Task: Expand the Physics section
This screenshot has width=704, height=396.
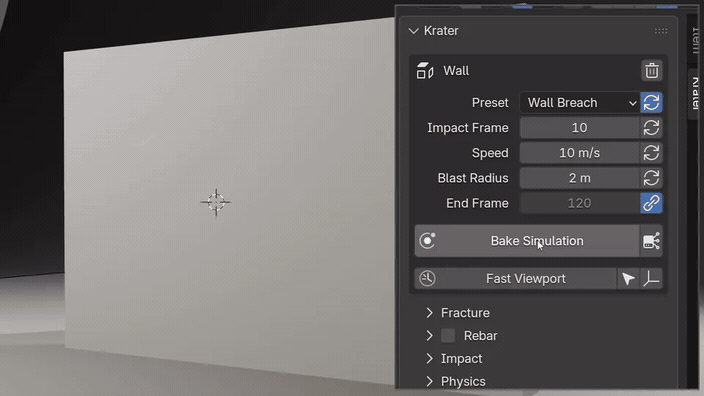Action: 430,382
